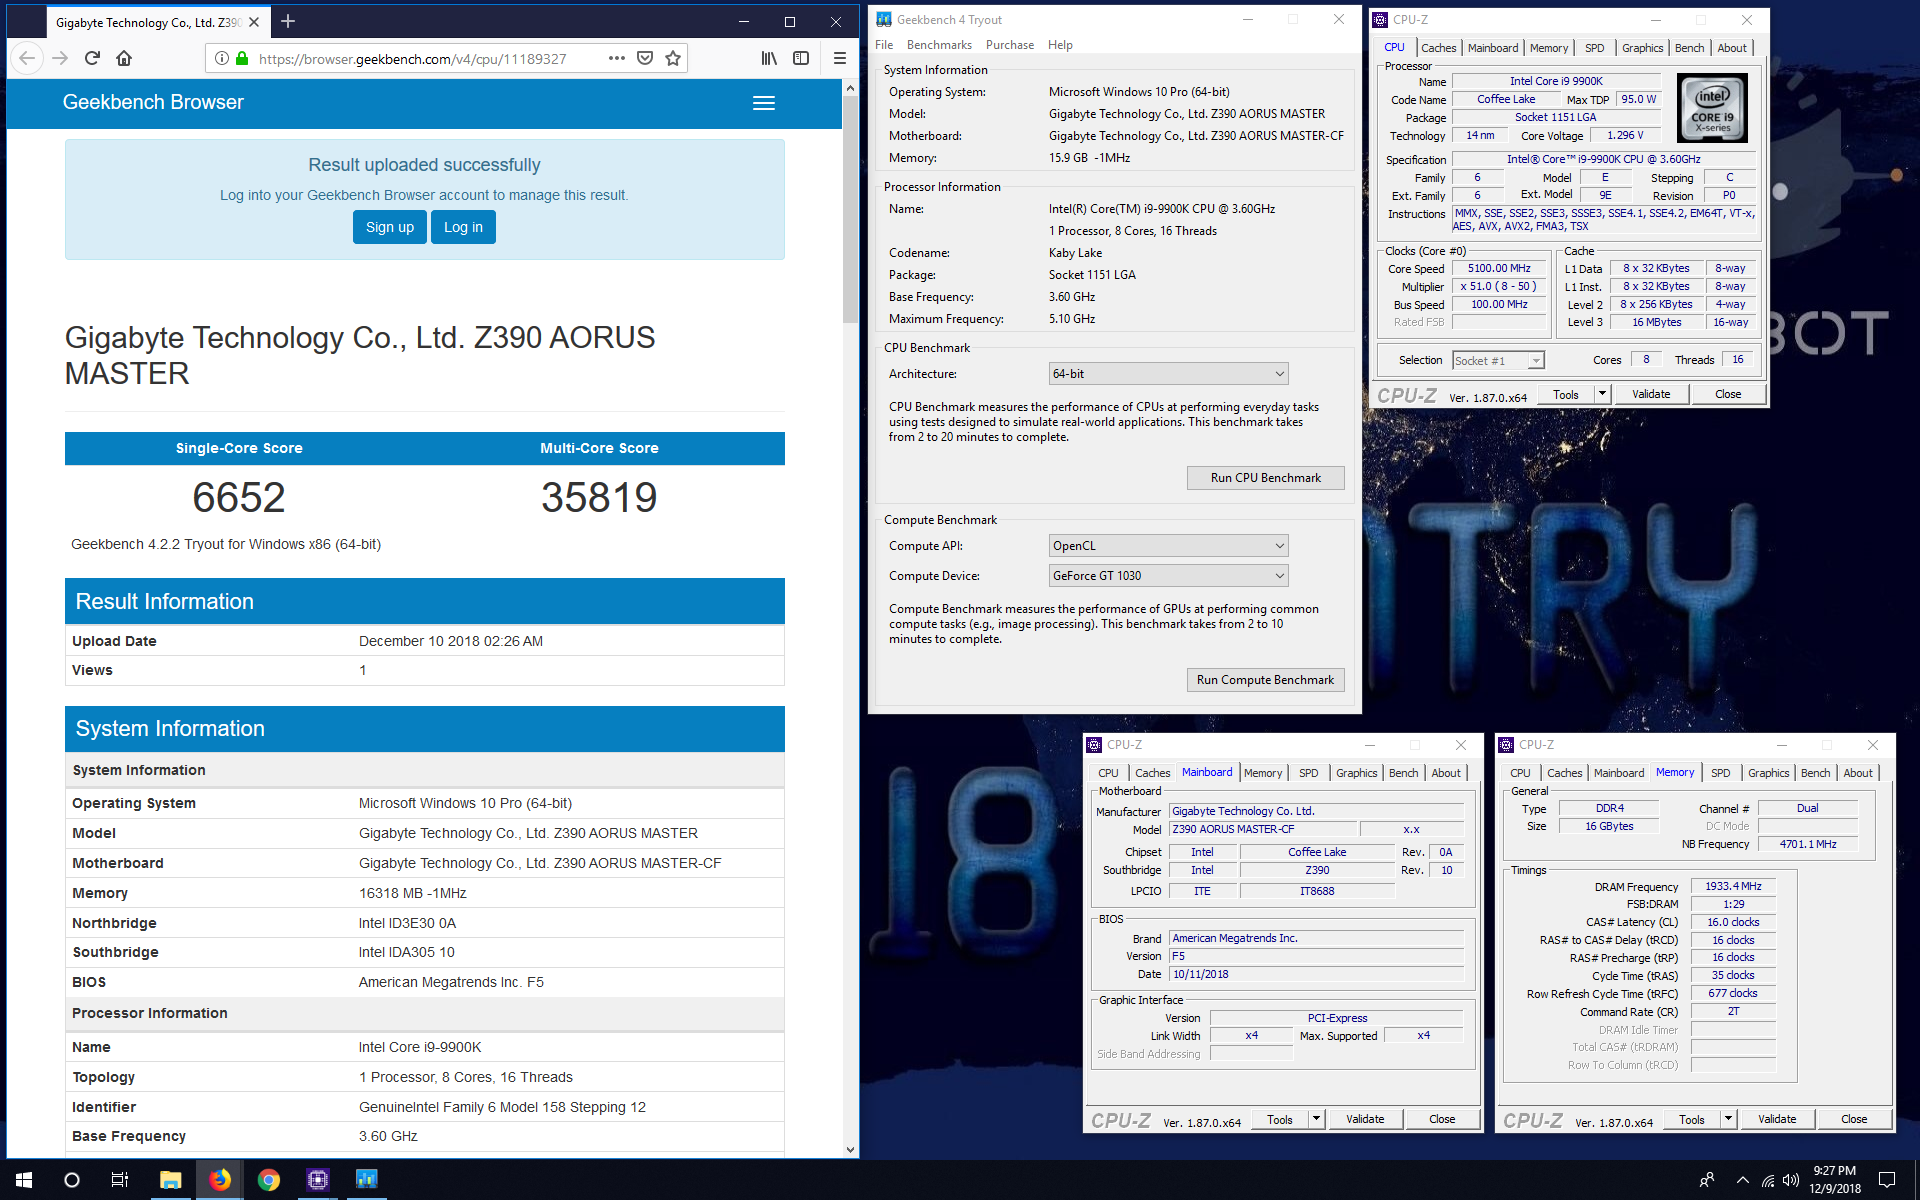Toggle Firefox sidebar view icon
This screenshot has height=1200, width=1920.
point(801,58)
